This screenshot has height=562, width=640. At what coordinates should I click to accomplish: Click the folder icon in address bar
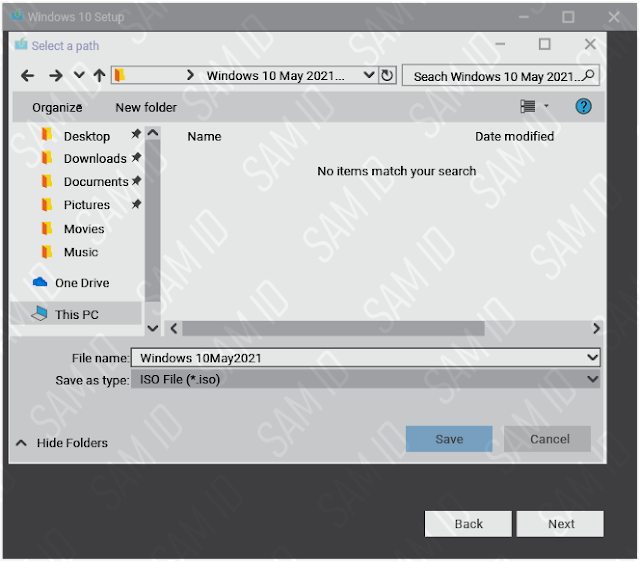[x=120, y=75]
